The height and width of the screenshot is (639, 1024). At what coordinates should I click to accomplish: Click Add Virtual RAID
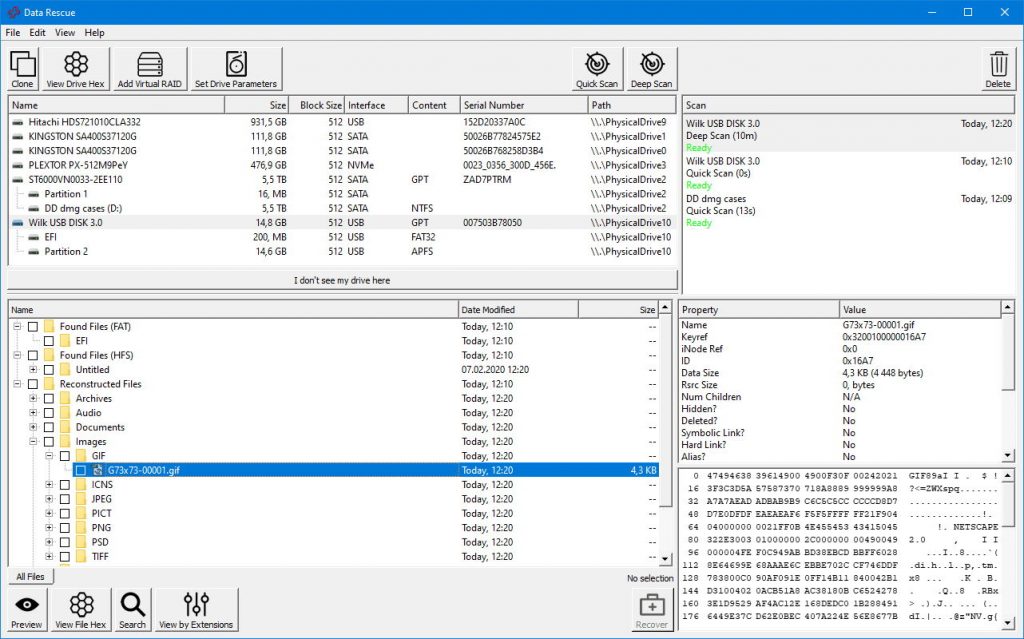pyautogui.click(x=149, y=67)
